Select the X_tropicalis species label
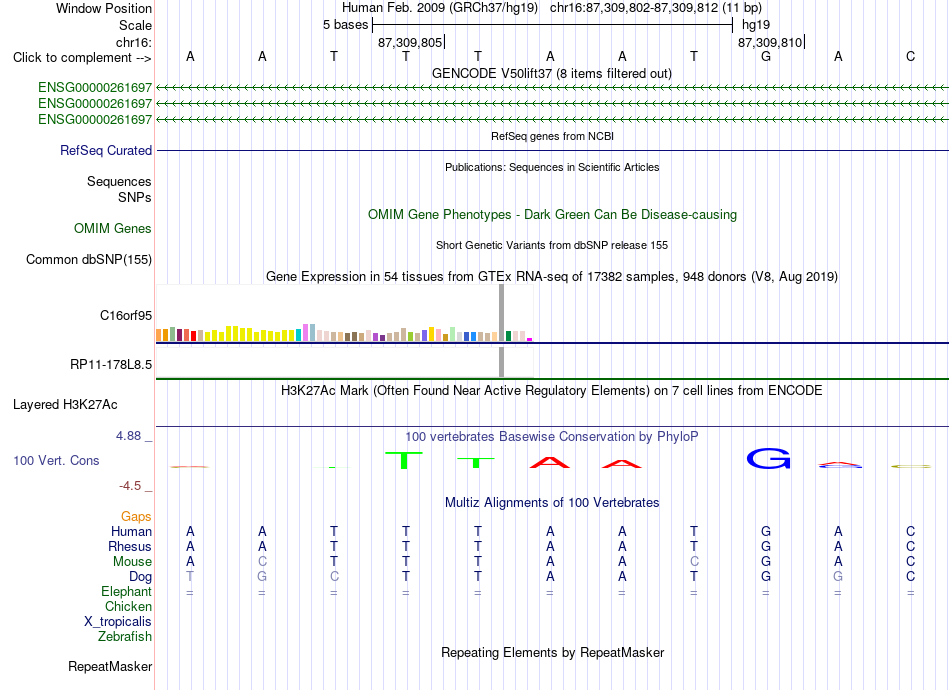This screenshot has width=950, height=690. [118, 622]
